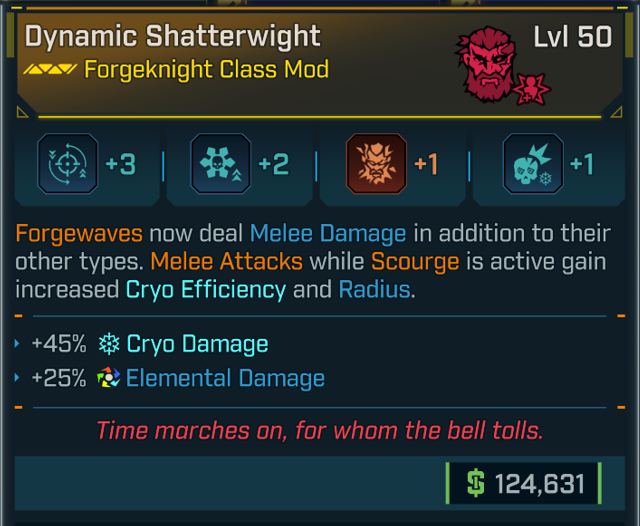The height and width of the screenshot is (526, 640).
Task: Click the 124,631 sell price value
Action: coord(540,485)
